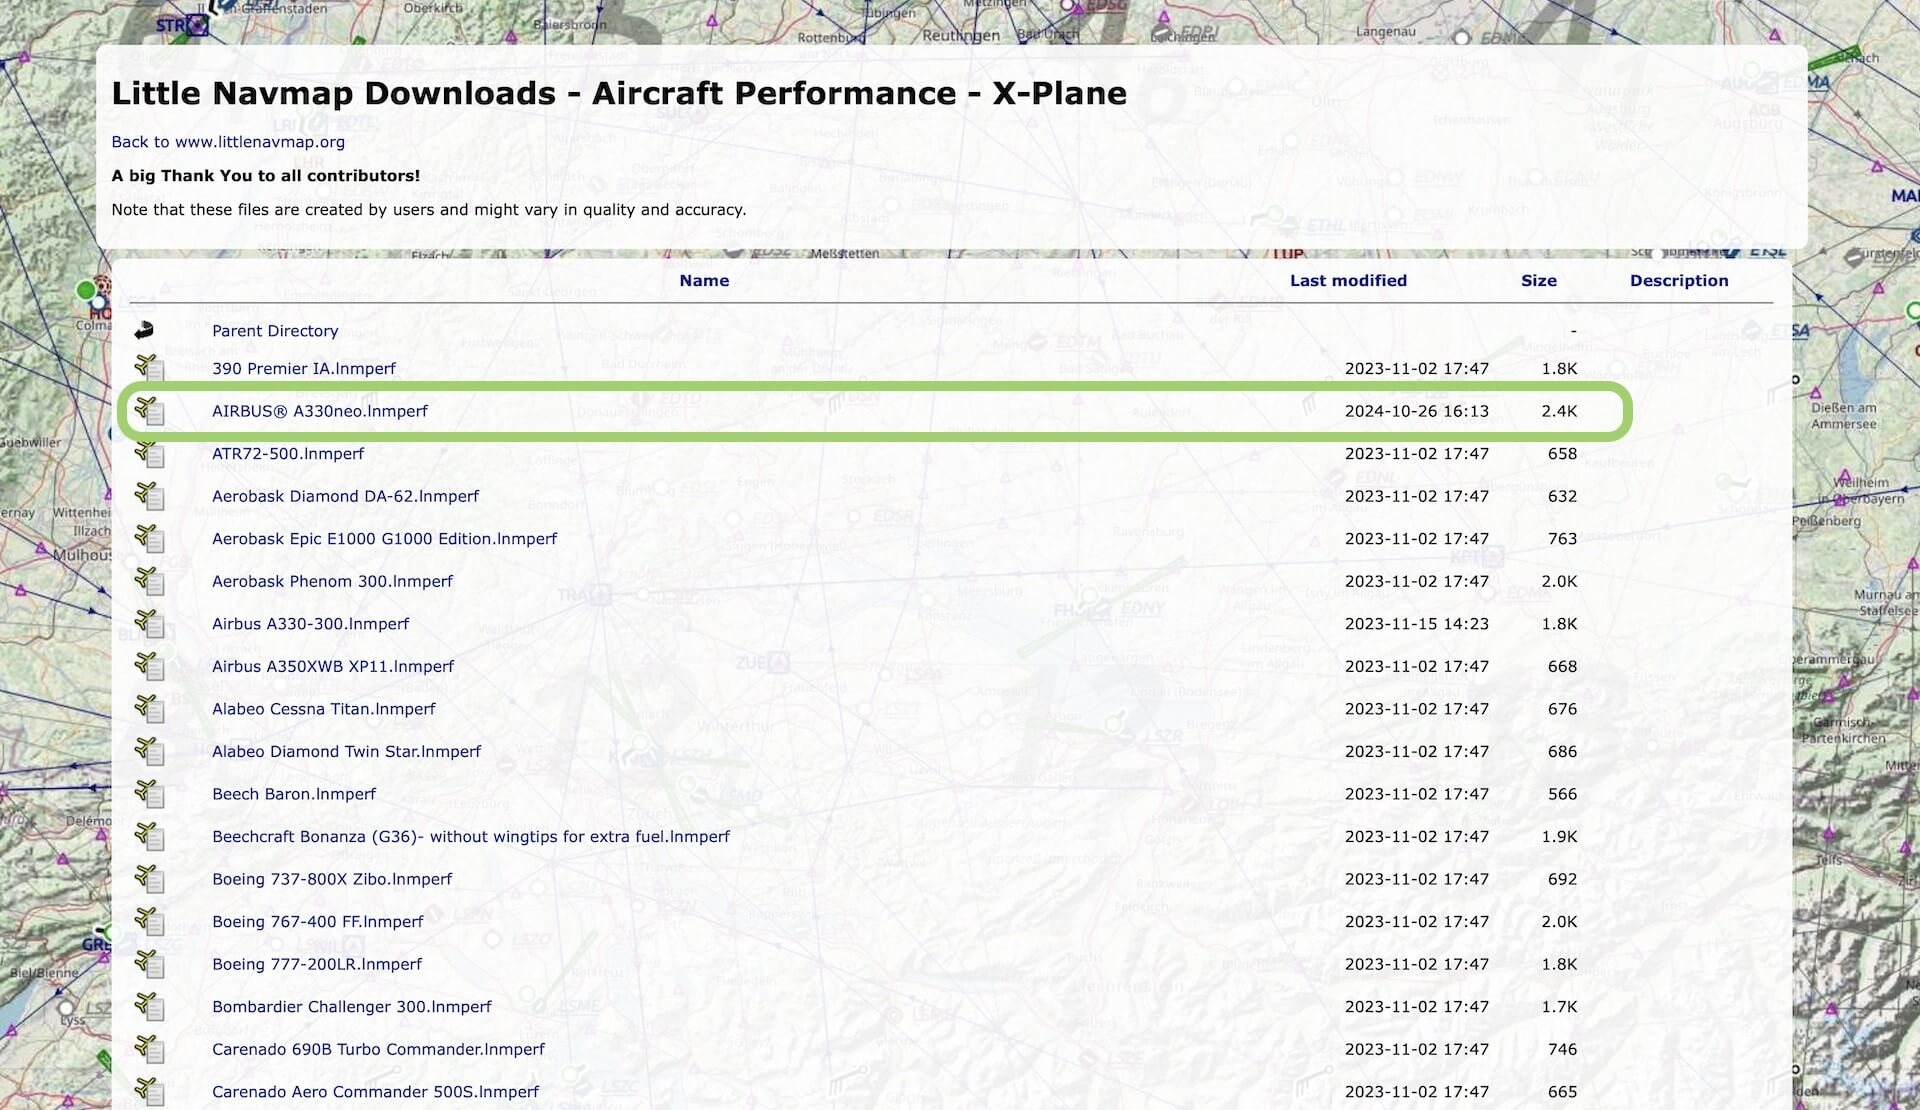Download Carenado 690B Turbo Commander.lnmperf

(378, 1049)
